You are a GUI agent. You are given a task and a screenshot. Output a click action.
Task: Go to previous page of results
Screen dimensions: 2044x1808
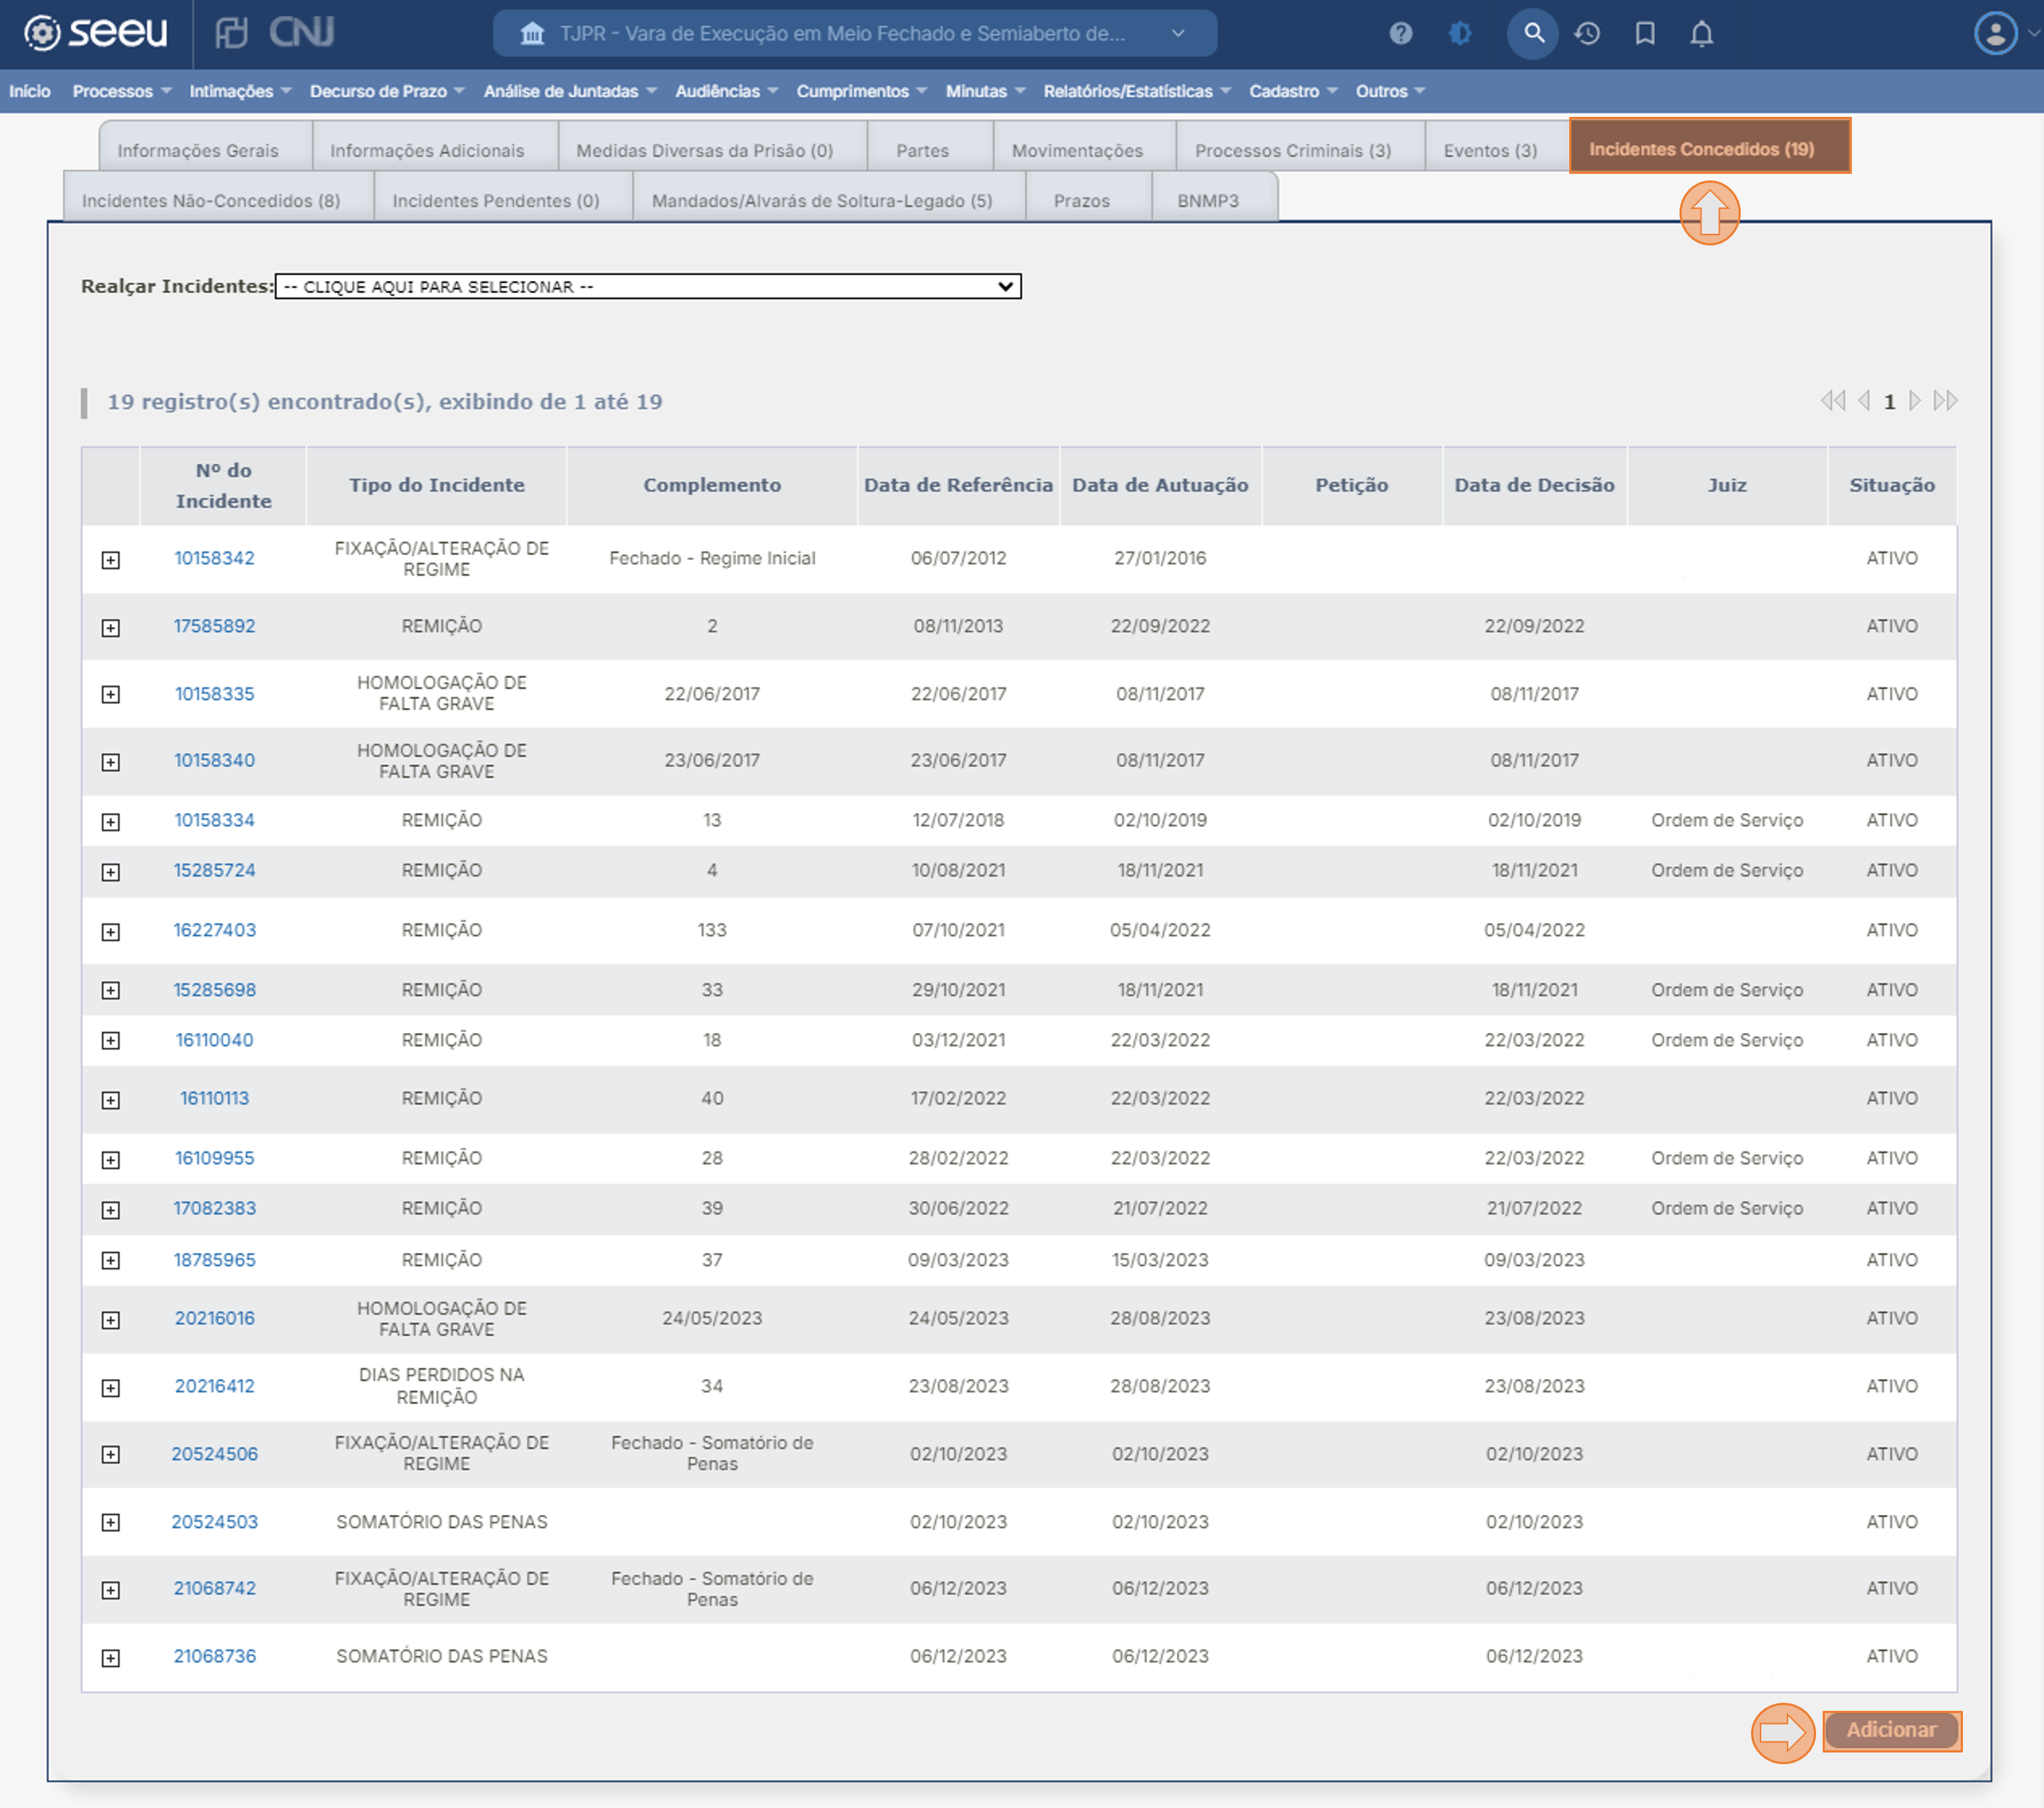[x=1864, y=401]
